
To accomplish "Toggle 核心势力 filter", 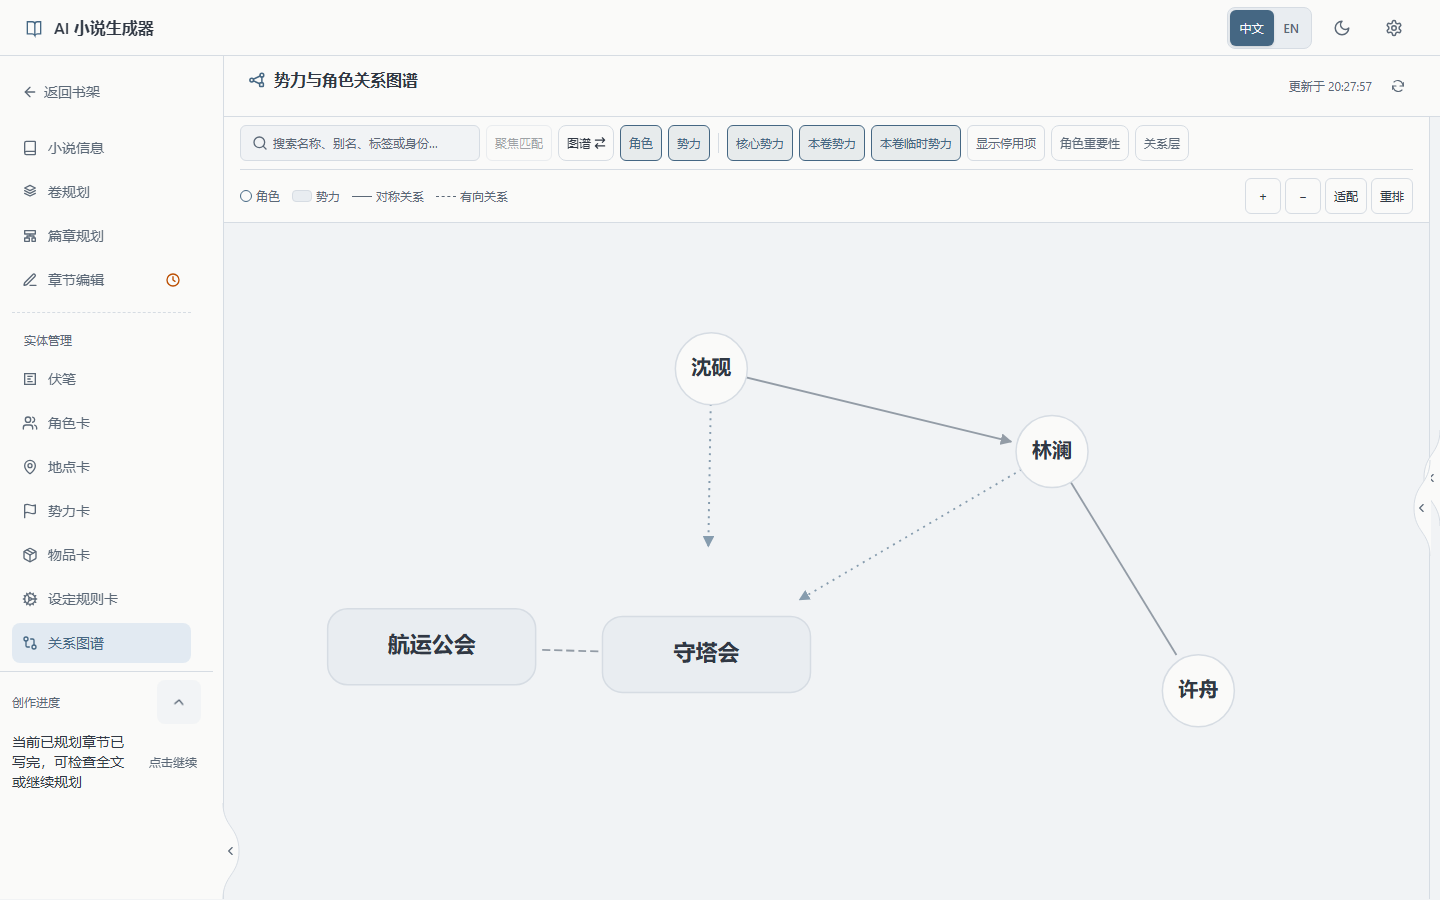I will [x=760, y=143].
